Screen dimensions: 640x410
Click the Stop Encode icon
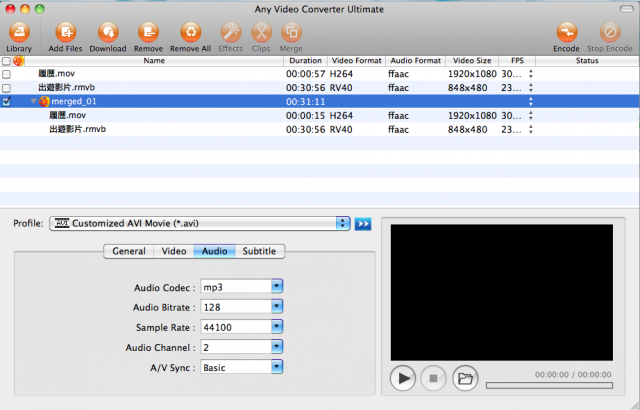tap(610, 32)
